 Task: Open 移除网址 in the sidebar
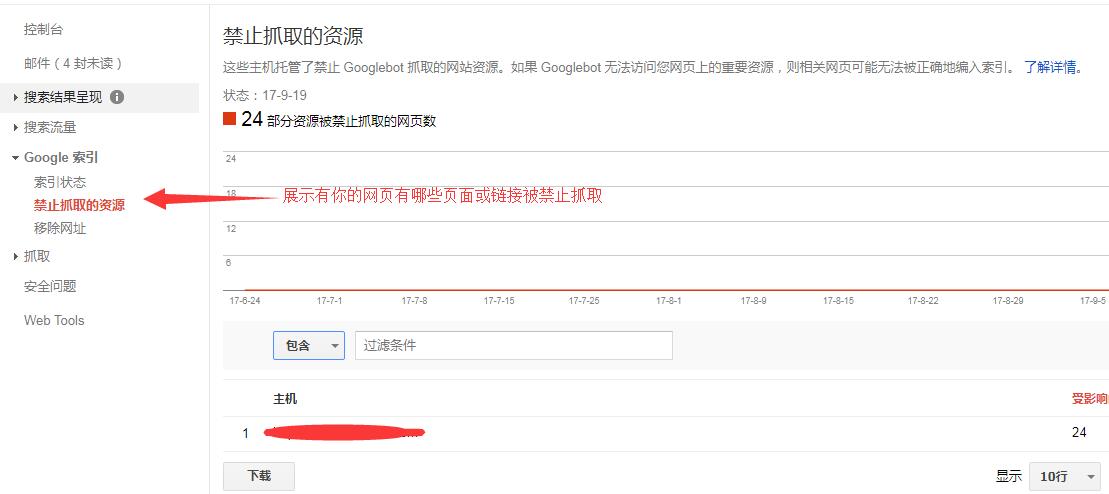point(60,229)
